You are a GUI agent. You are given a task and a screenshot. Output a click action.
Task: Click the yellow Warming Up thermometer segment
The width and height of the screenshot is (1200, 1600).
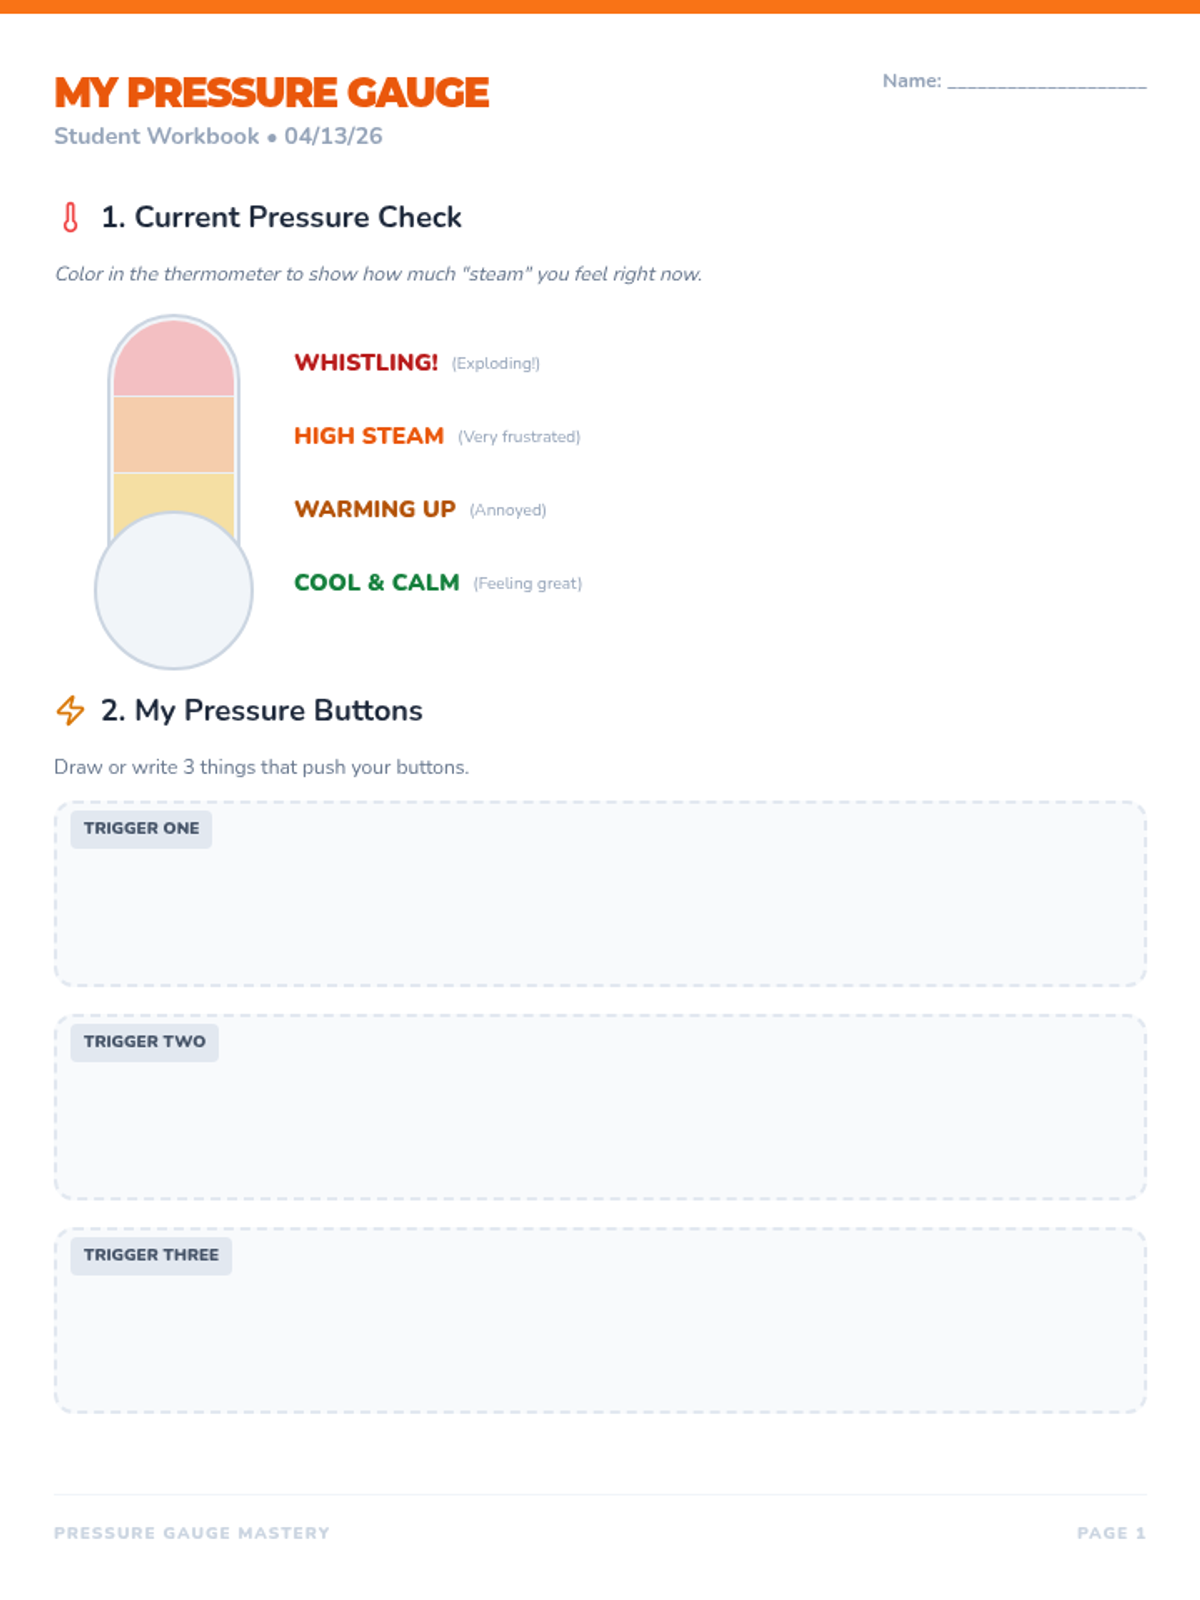tap(174, 494)
